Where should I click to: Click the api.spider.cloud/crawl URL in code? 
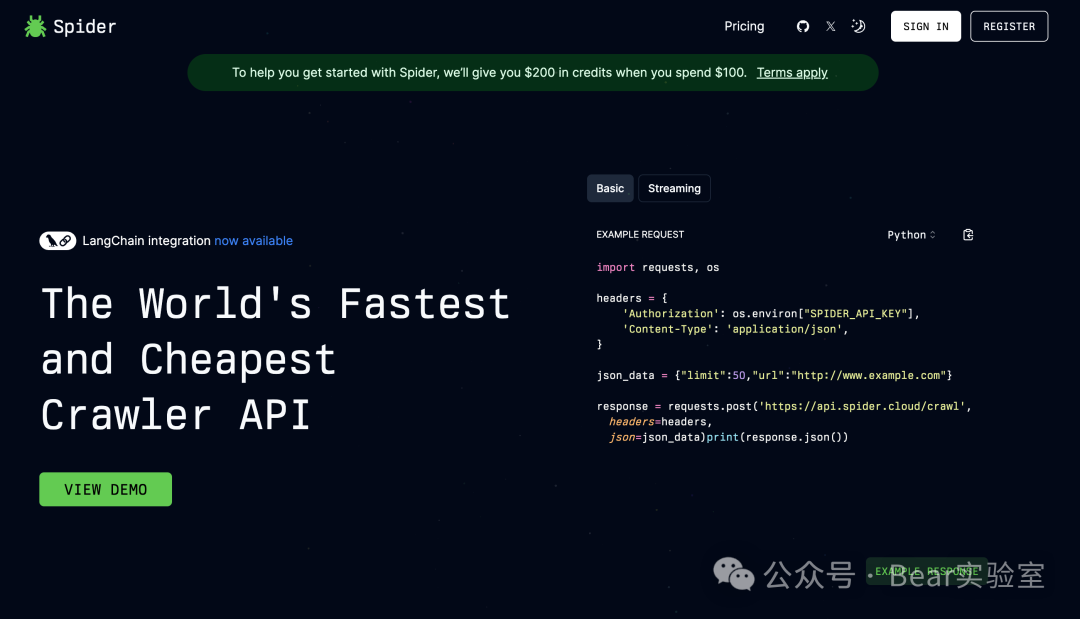click(x=863, y=406)
